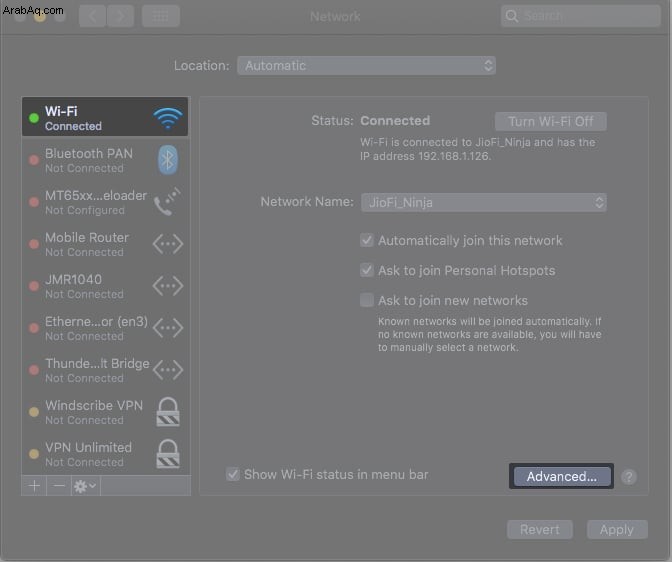Click the arrows icon for Thunde...lt Bridge
This screenshot has height=562, width=672.
[x=168, y=370]
